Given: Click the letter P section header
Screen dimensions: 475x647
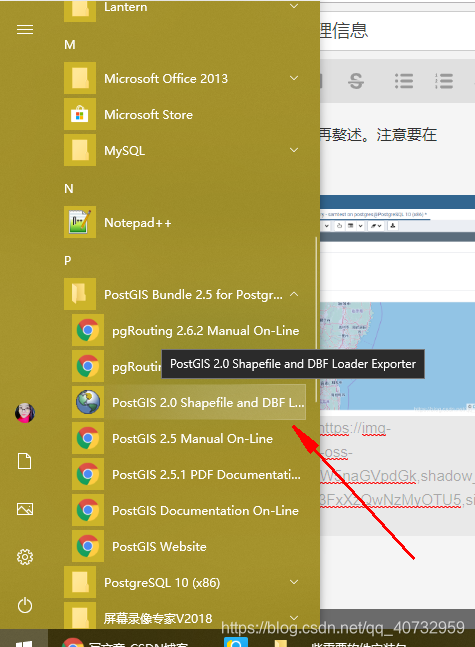Looking at the screenshot, I should pos(68,260).
